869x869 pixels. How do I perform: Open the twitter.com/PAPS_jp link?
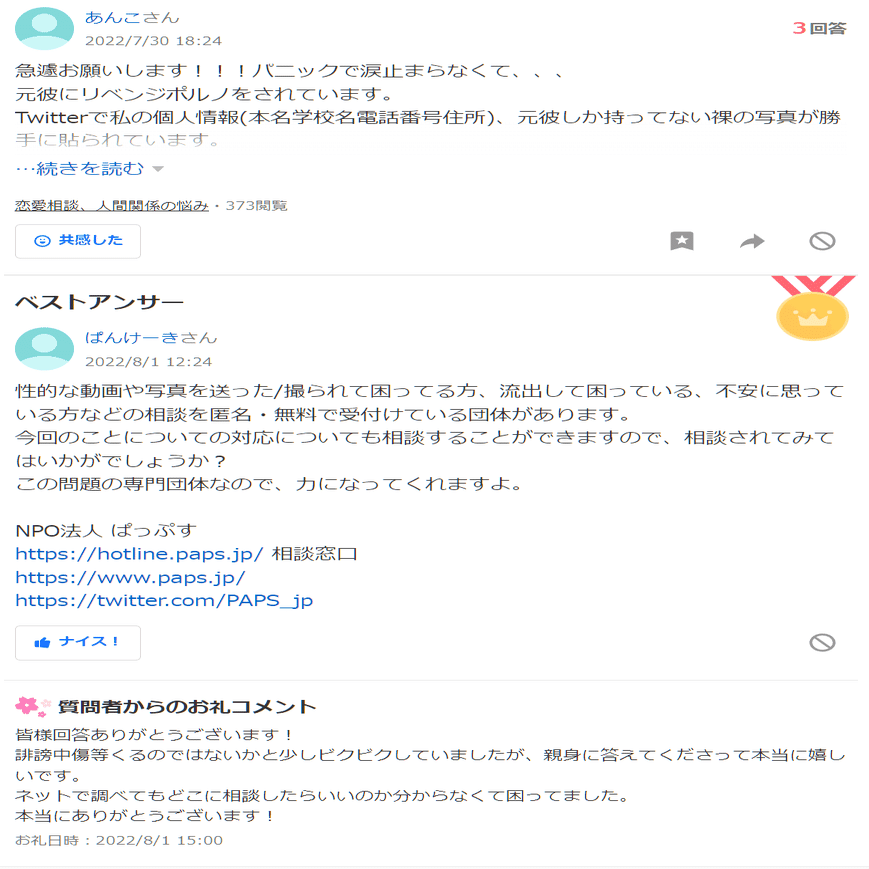pos(164,601)
